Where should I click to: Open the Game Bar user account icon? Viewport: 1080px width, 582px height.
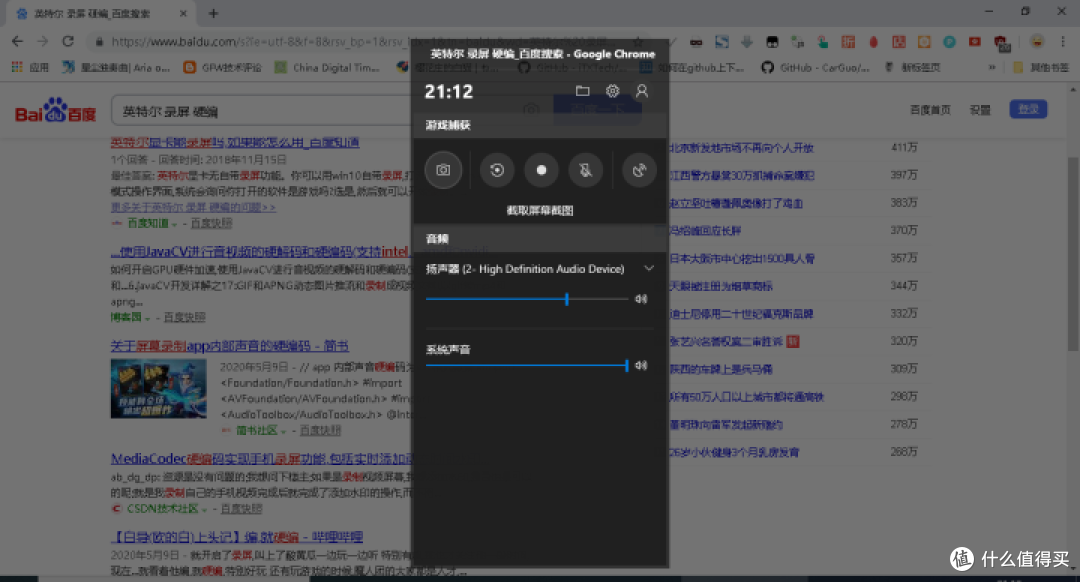(x=642, y=91)
